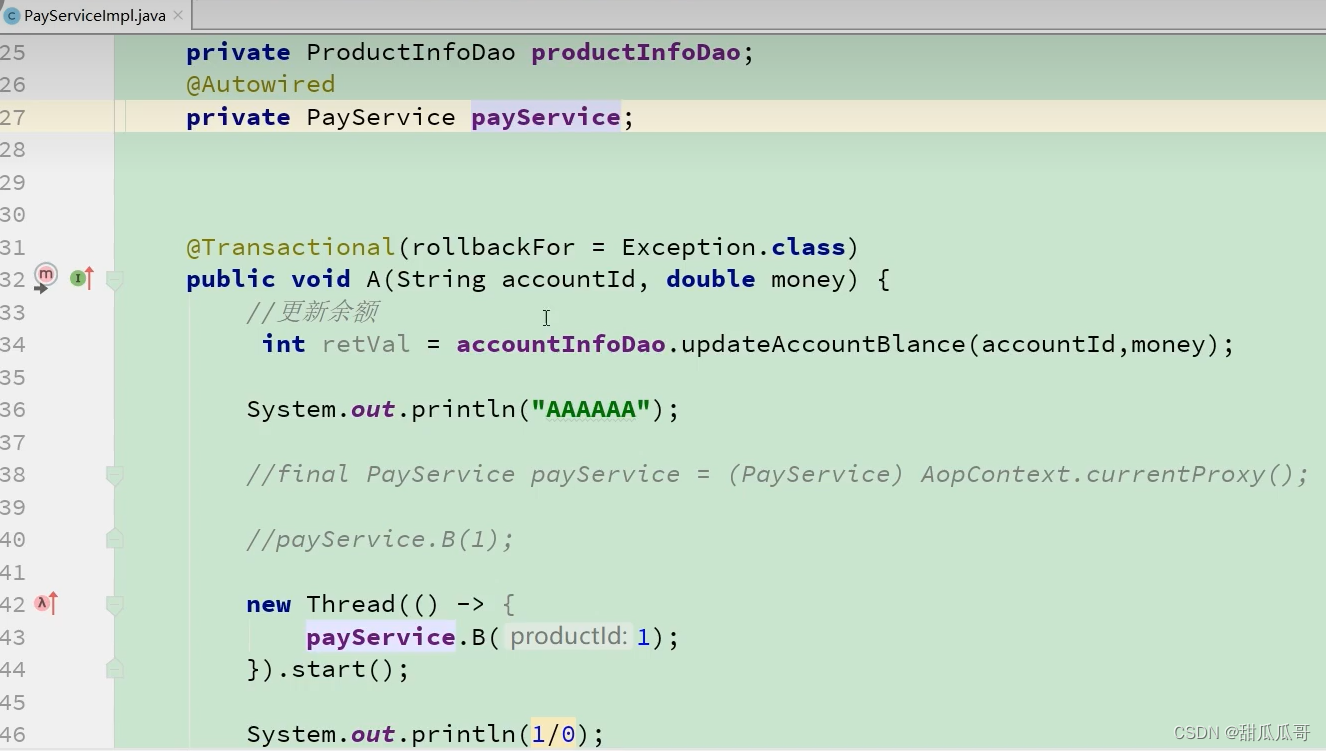The height and width of the screenshot is (751, 1326).
Task: Click the payService reference on line 43
Action: pyautogui.click(x=381, y=637)
